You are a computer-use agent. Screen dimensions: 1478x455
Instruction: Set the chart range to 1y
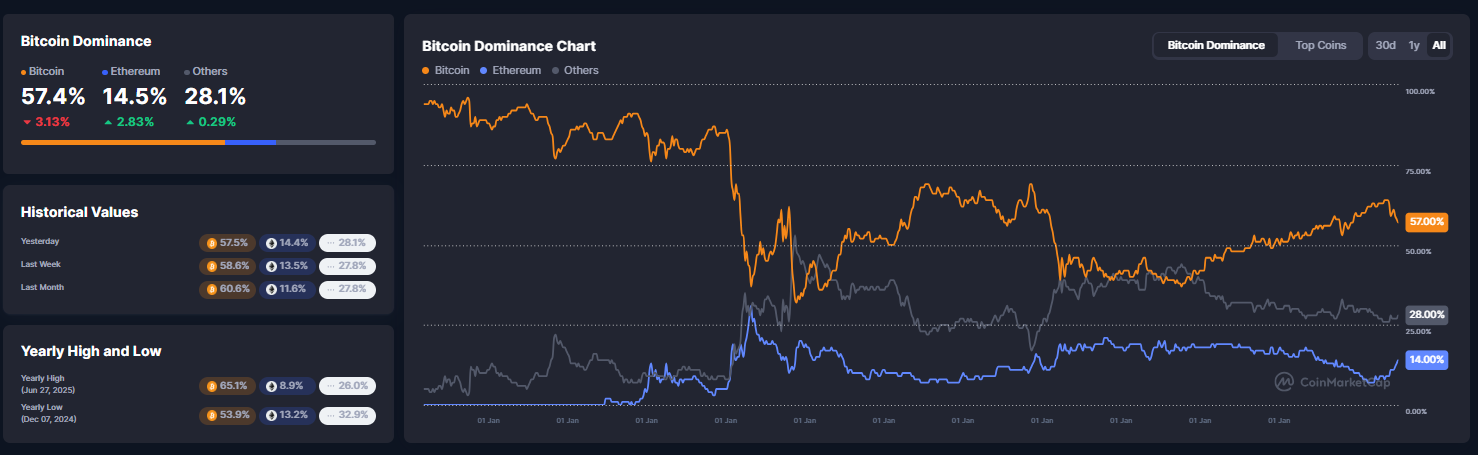pos(1414,45)
